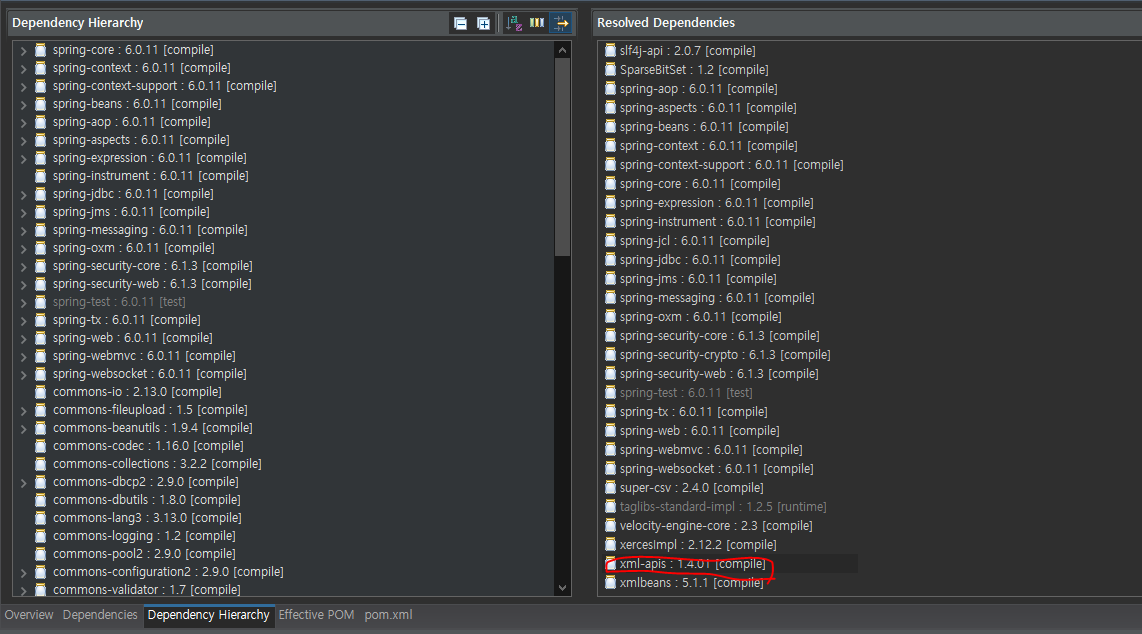Click hierarchy scrollbar down arrow
Screen dimensions: 1142x634
point(562,587)
